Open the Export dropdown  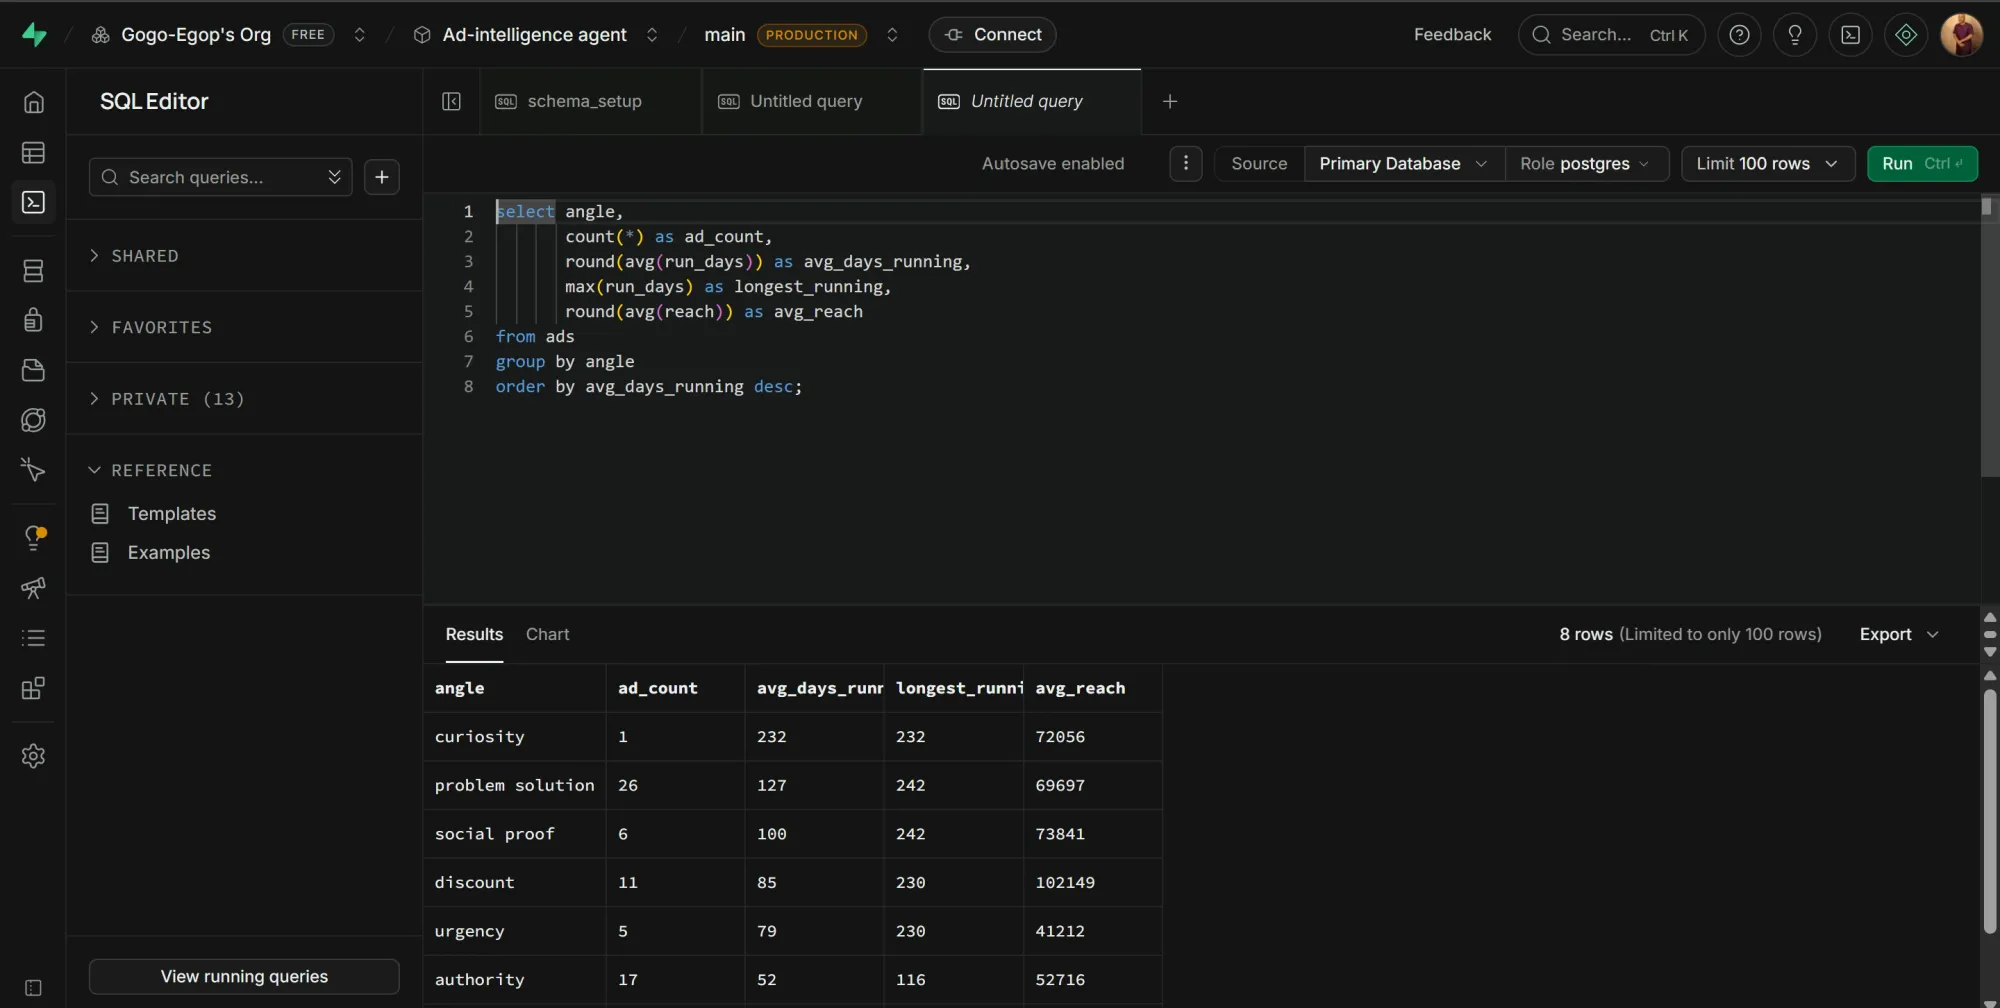pos(1899,635)
